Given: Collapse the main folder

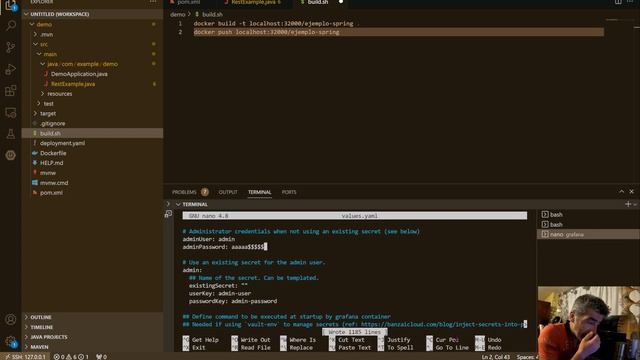Looking at the screenshot, I should click(x=50, y=54).
